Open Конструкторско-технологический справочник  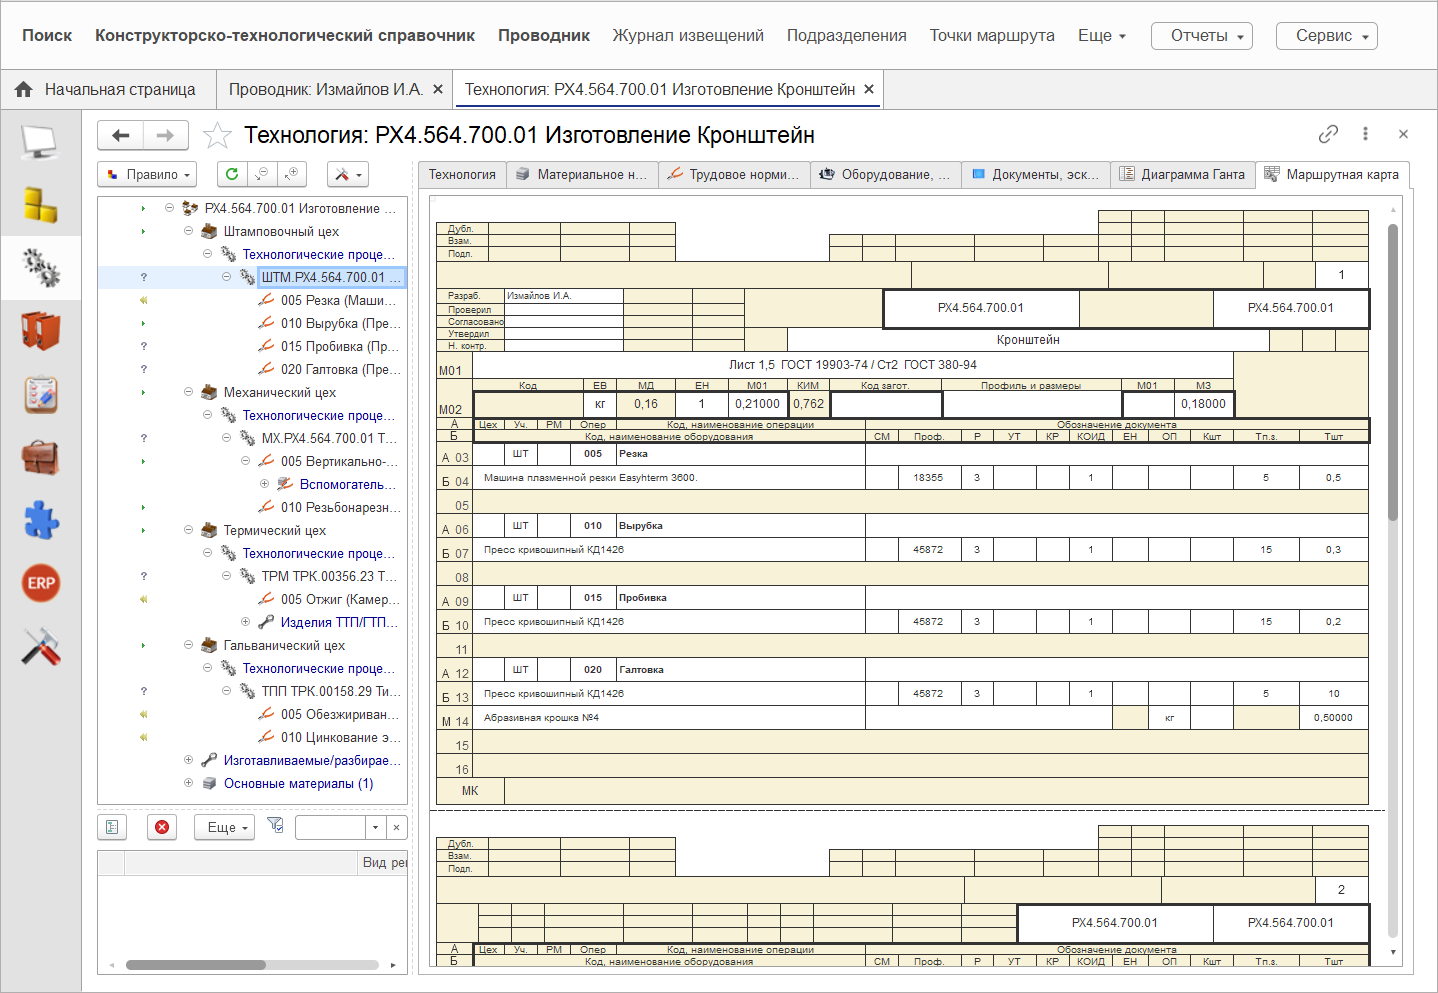coord(285,35)
